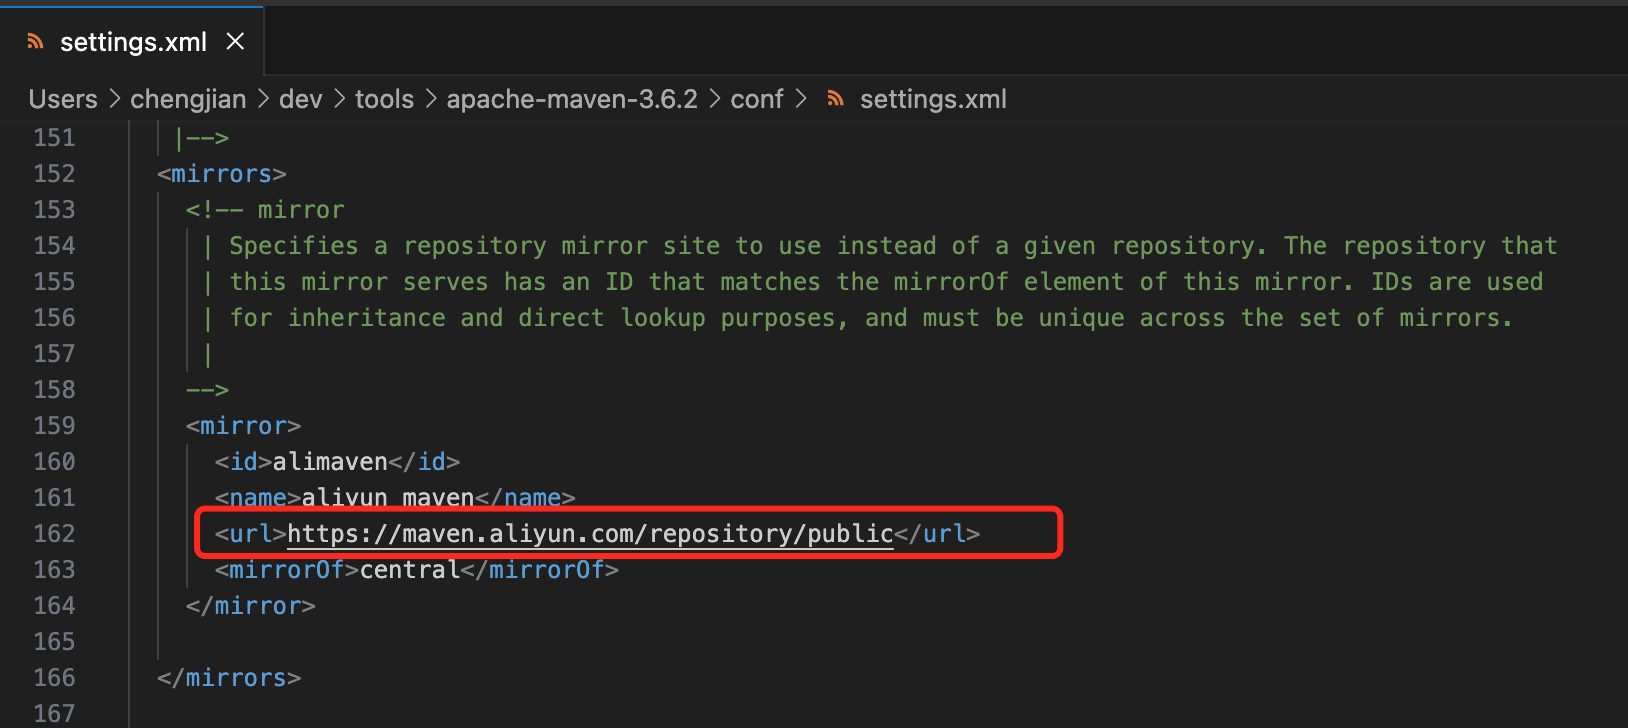Open the tools breadcrumb segment
This screenshot has width=1628, height=728.
[384, 99]
